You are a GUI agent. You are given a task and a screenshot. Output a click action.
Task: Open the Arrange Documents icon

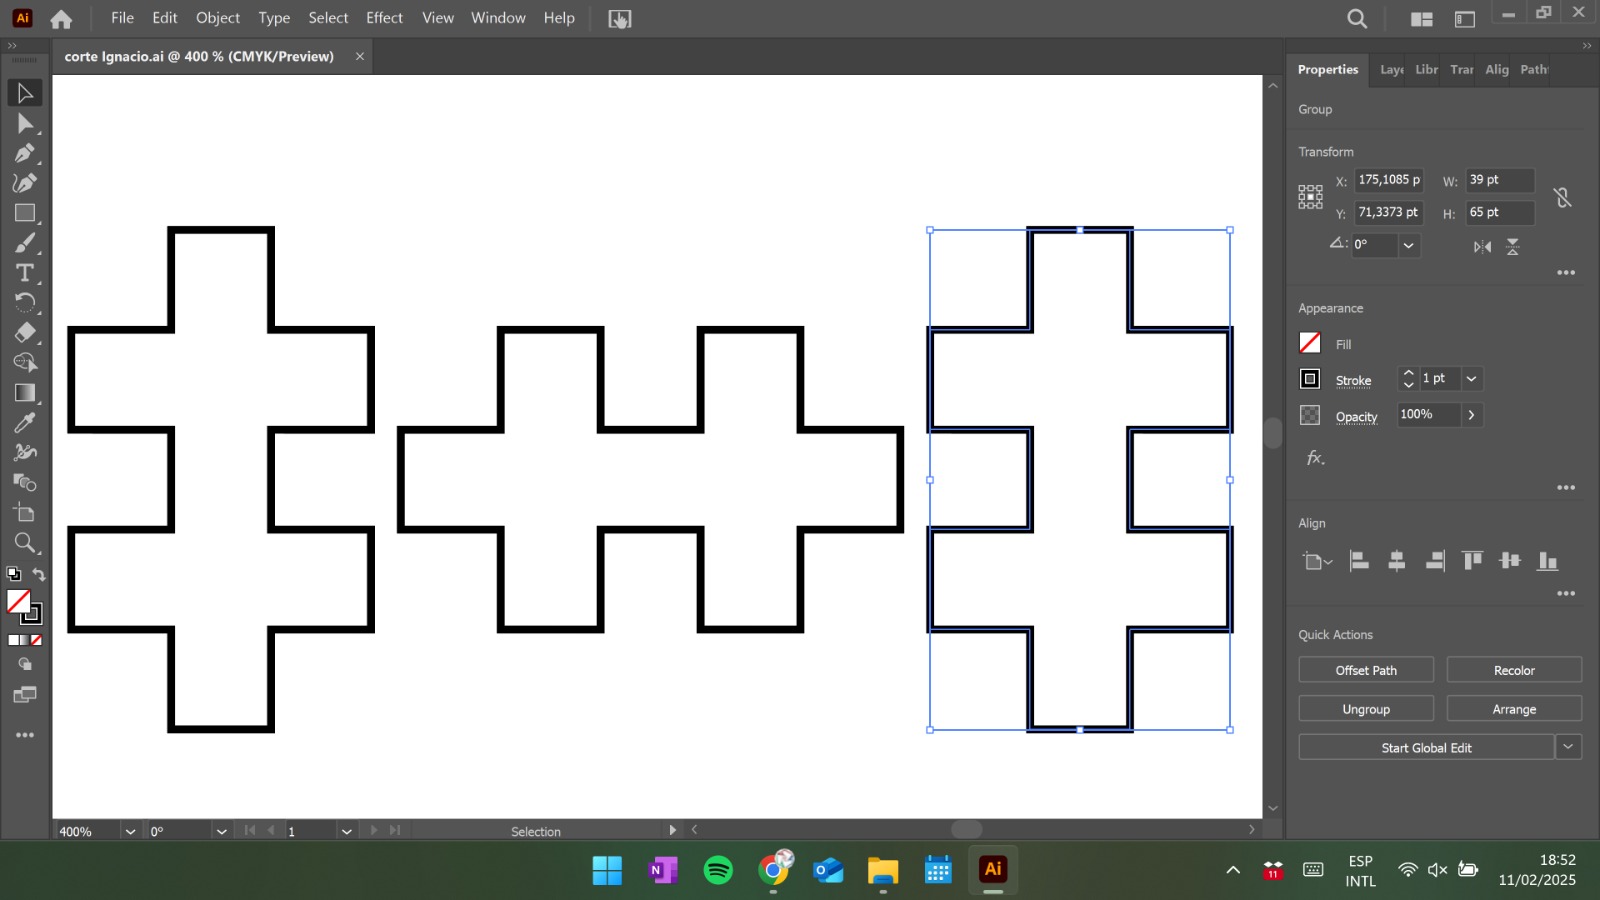click(x=1421, y=19)
